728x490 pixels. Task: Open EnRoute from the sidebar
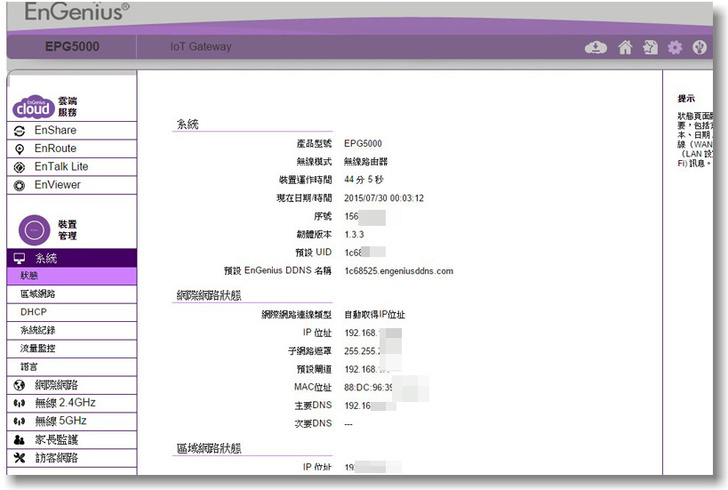pyautogui.click(x=55, y=149)
